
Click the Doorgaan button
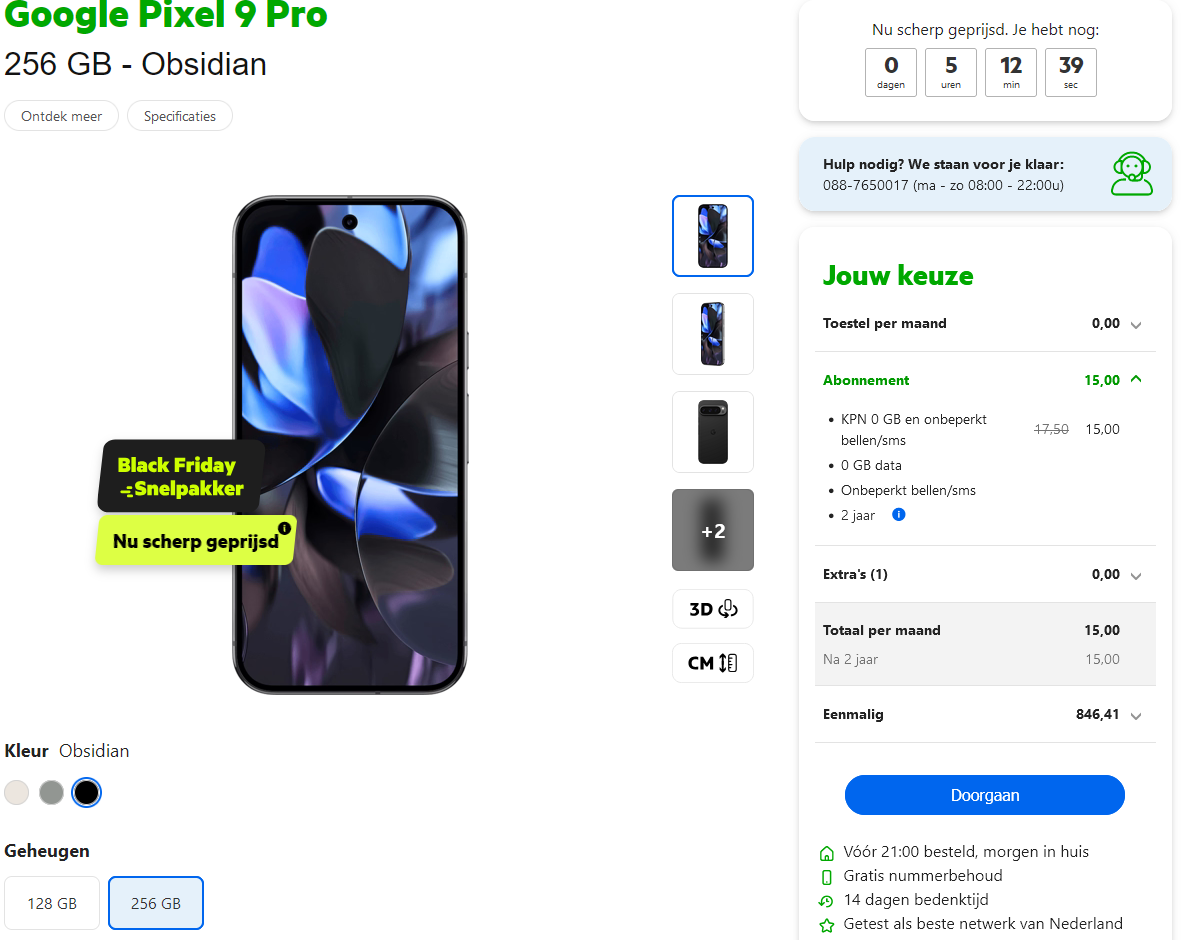click(x=984, y=795)
